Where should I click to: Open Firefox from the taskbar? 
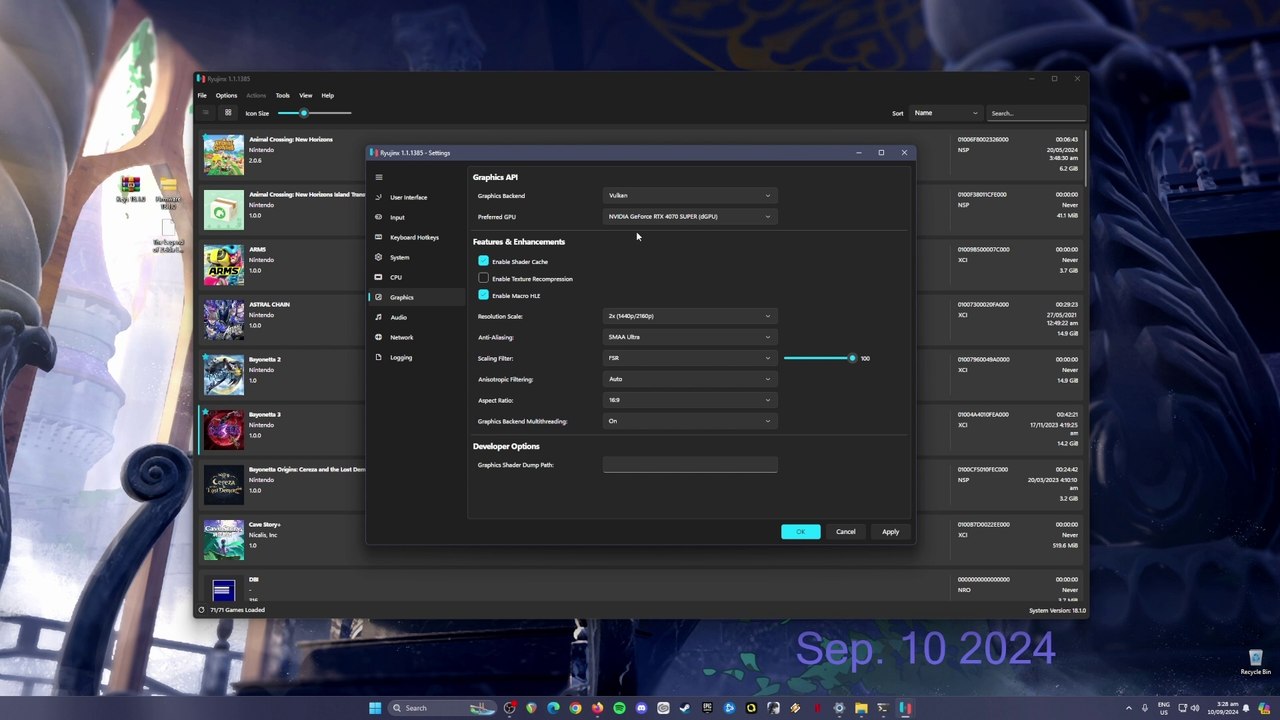pyautogui.click(x=597, y=708)
